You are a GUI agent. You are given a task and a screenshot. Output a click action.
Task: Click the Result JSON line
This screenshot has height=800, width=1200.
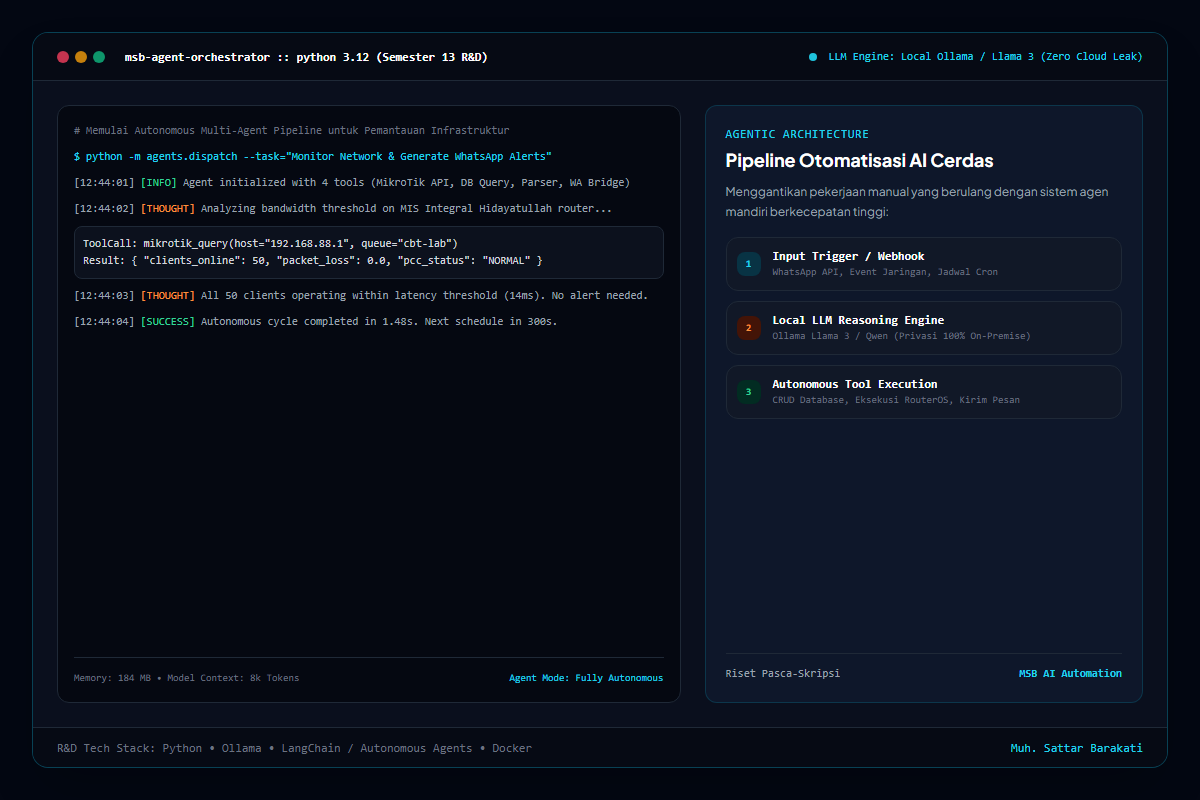click(313, 261)
